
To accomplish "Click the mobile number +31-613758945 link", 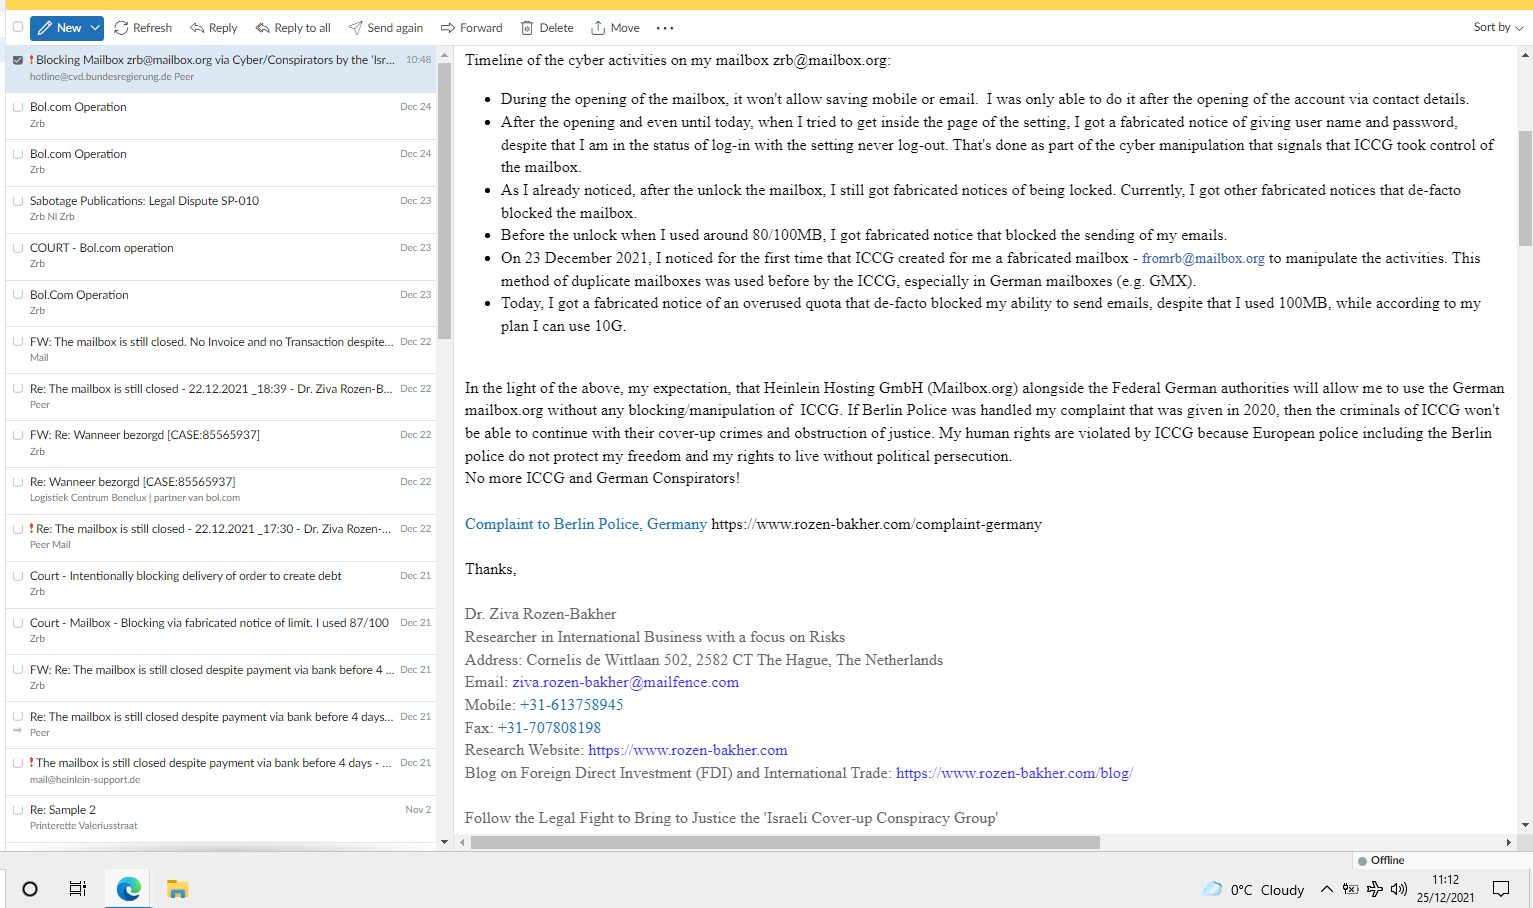I will click(x=572, y=705).
